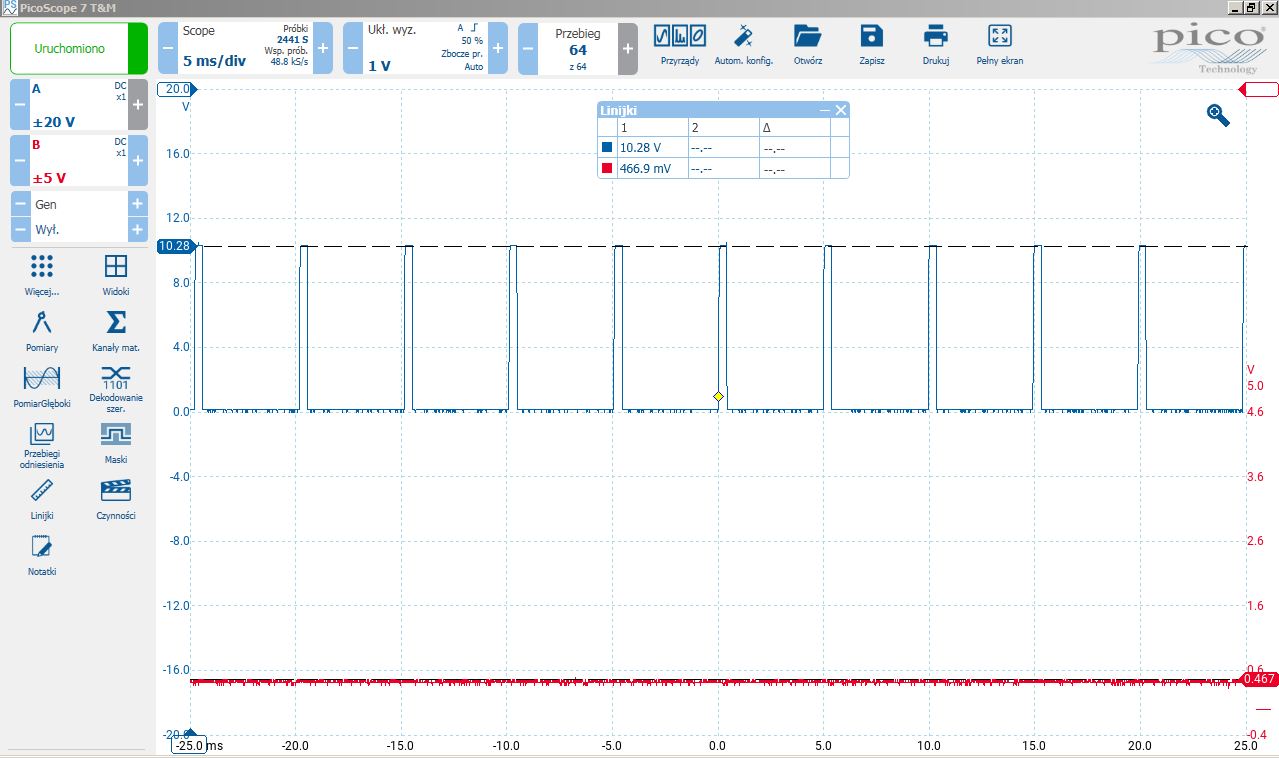
Task: Select the red 0.467 ruler handle
Action: [x=1258, y=679]
